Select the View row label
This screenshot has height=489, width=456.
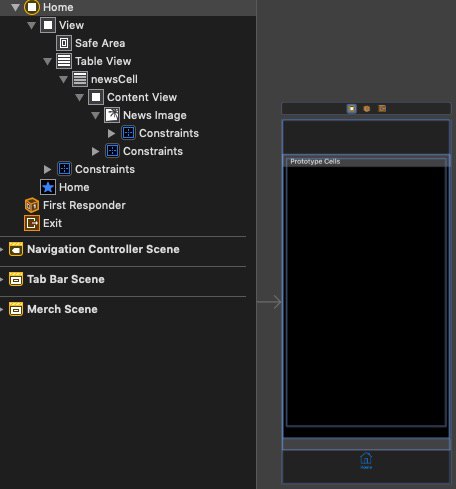[71, 25]
